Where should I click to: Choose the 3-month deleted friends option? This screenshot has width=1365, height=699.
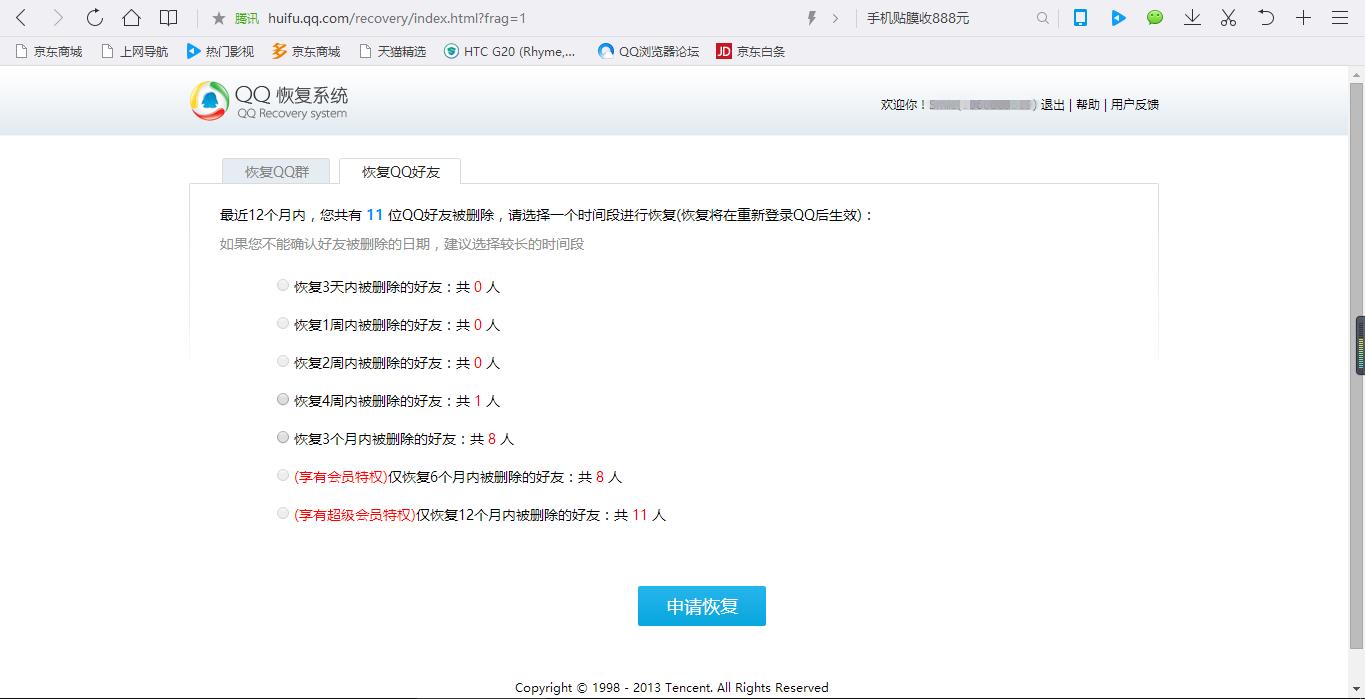[x=283, y=438]
